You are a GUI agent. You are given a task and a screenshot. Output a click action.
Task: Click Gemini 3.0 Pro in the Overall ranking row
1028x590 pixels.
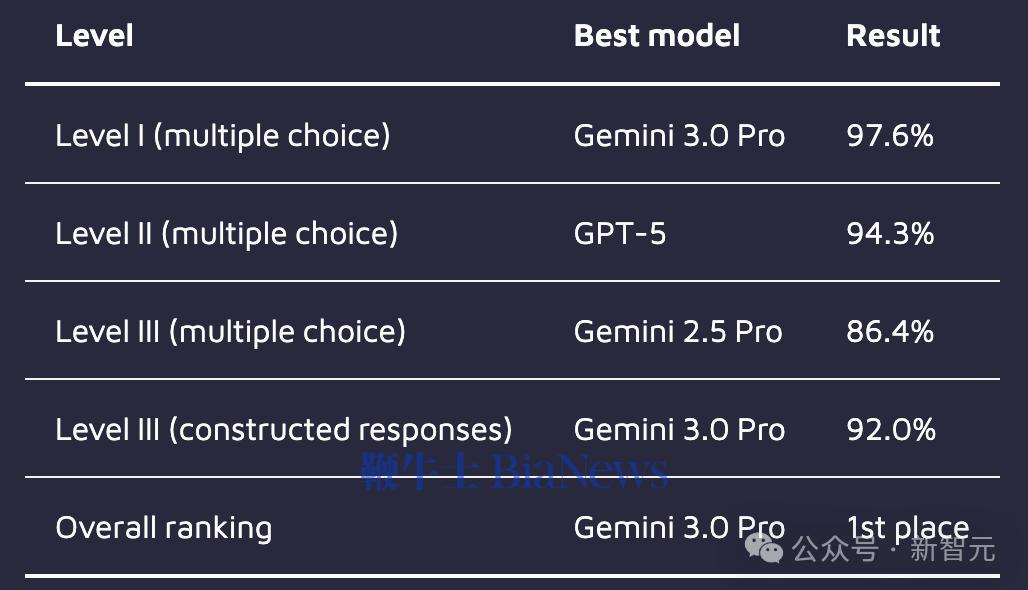click(x=679, y=527)
